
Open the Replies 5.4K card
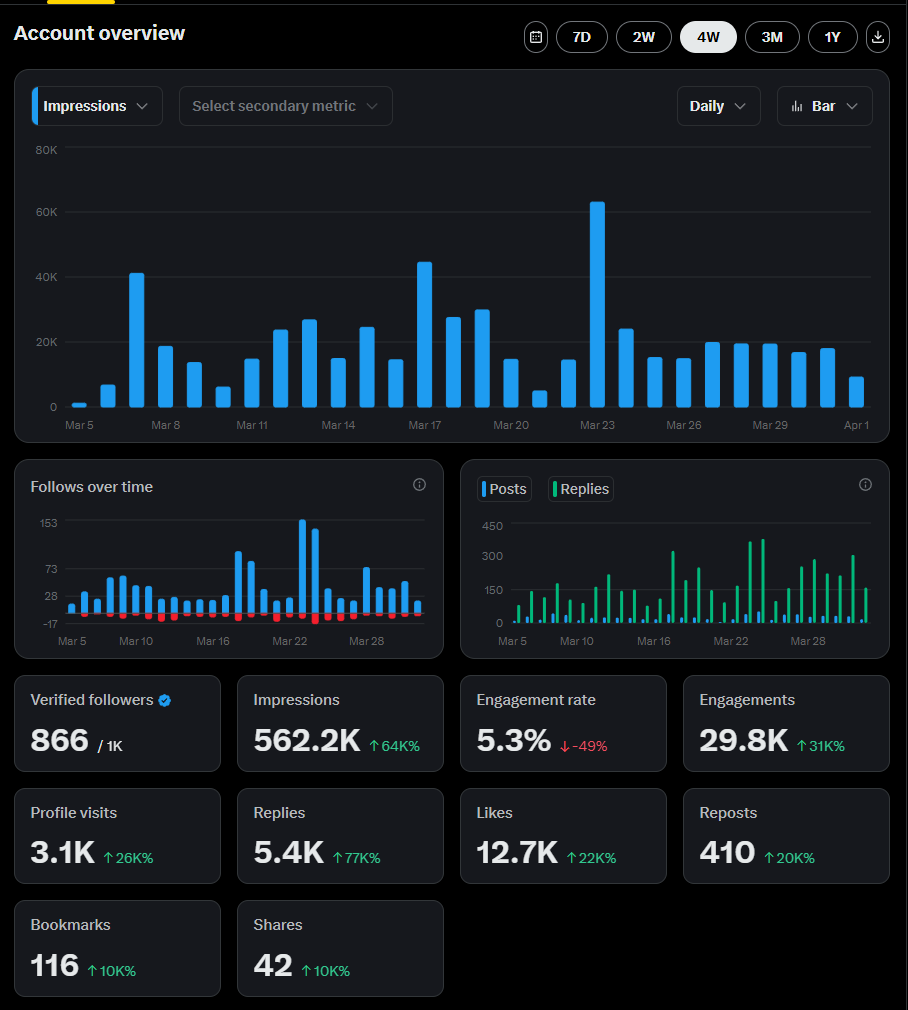(341, 836)
